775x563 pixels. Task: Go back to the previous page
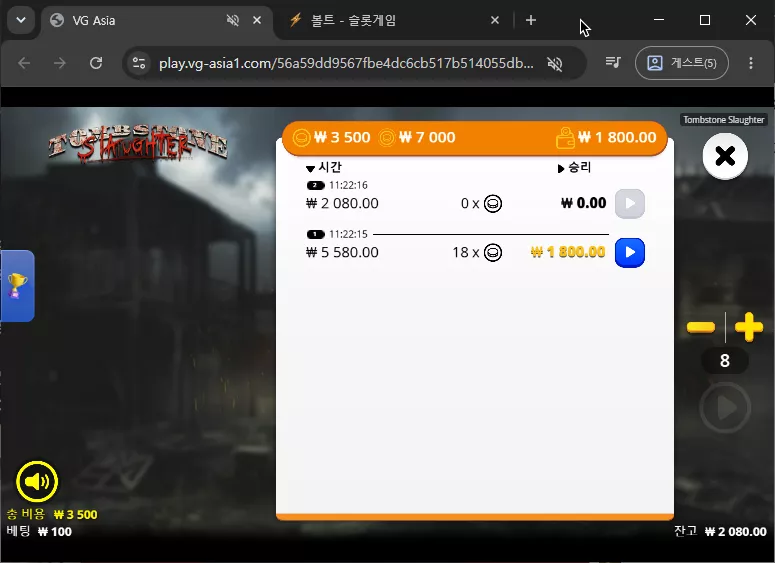(24, 63)
